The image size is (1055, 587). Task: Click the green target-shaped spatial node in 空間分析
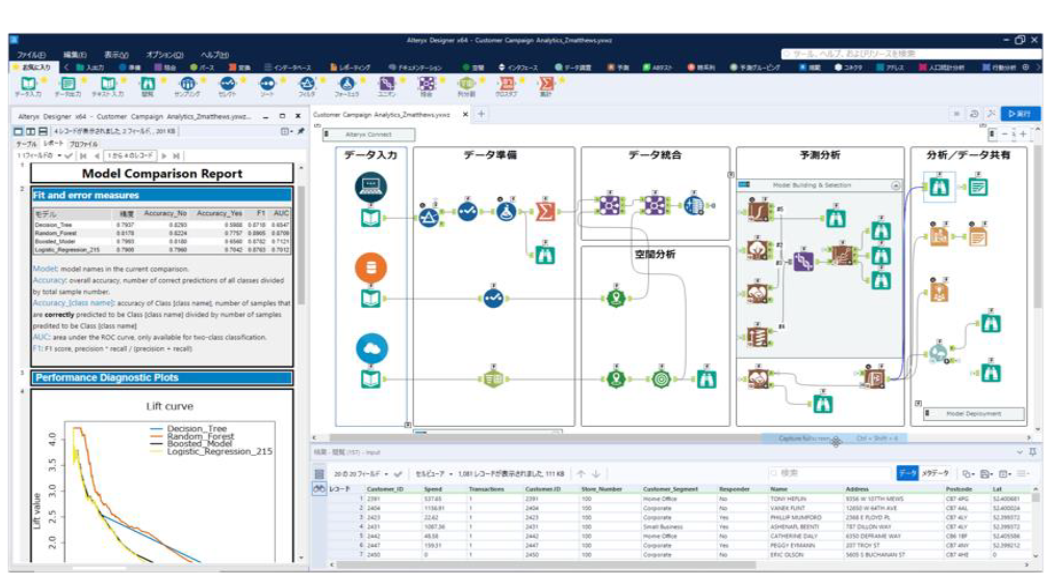(x=661, y=379)
